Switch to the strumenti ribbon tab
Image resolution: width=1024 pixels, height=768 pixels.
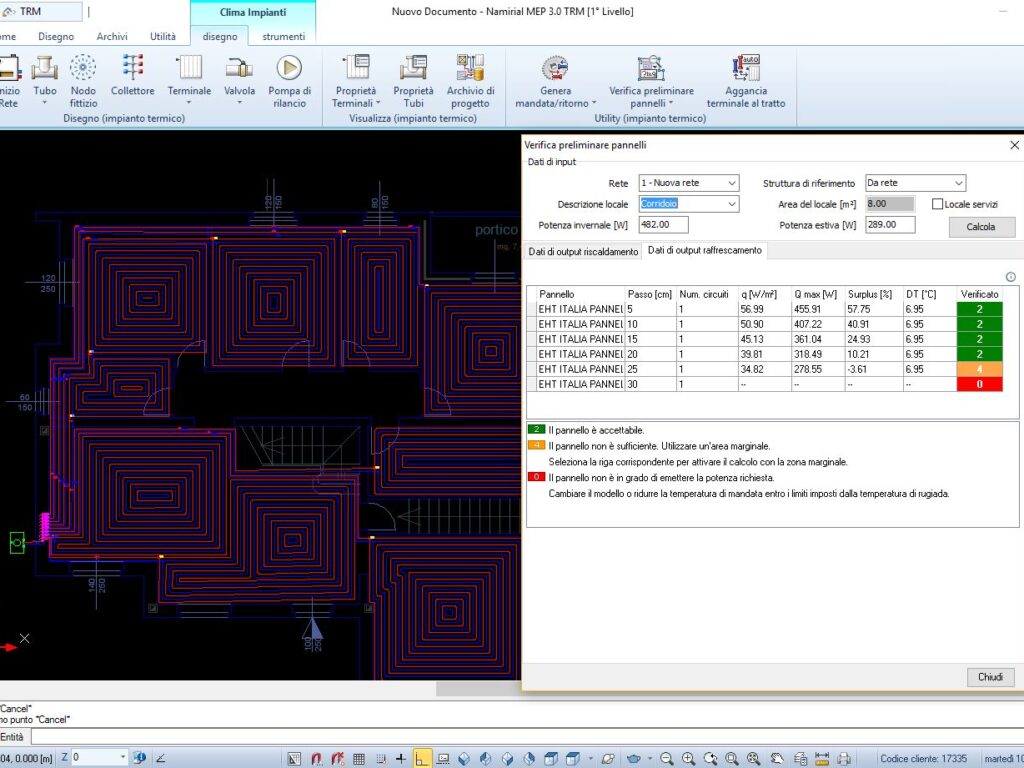point(284,37)
